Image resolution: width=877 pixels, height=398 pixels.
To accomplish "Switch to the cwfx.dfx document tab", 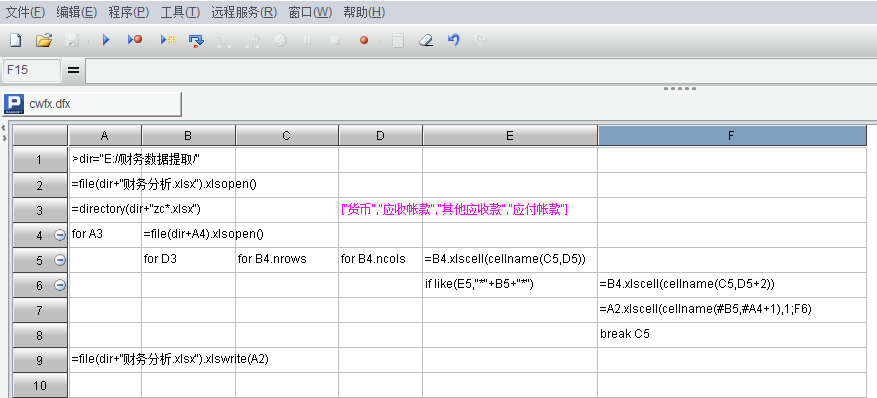I will (92, 104).
